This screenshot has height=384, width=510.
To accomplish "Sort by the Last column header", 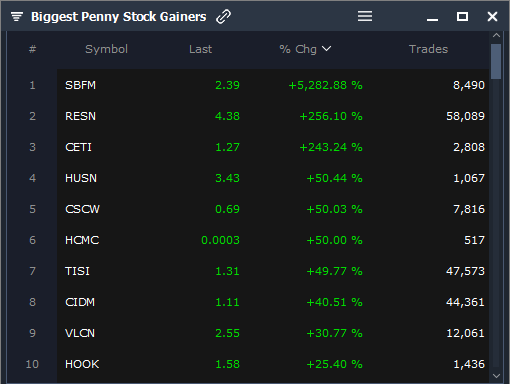I will tap(200, 49).
